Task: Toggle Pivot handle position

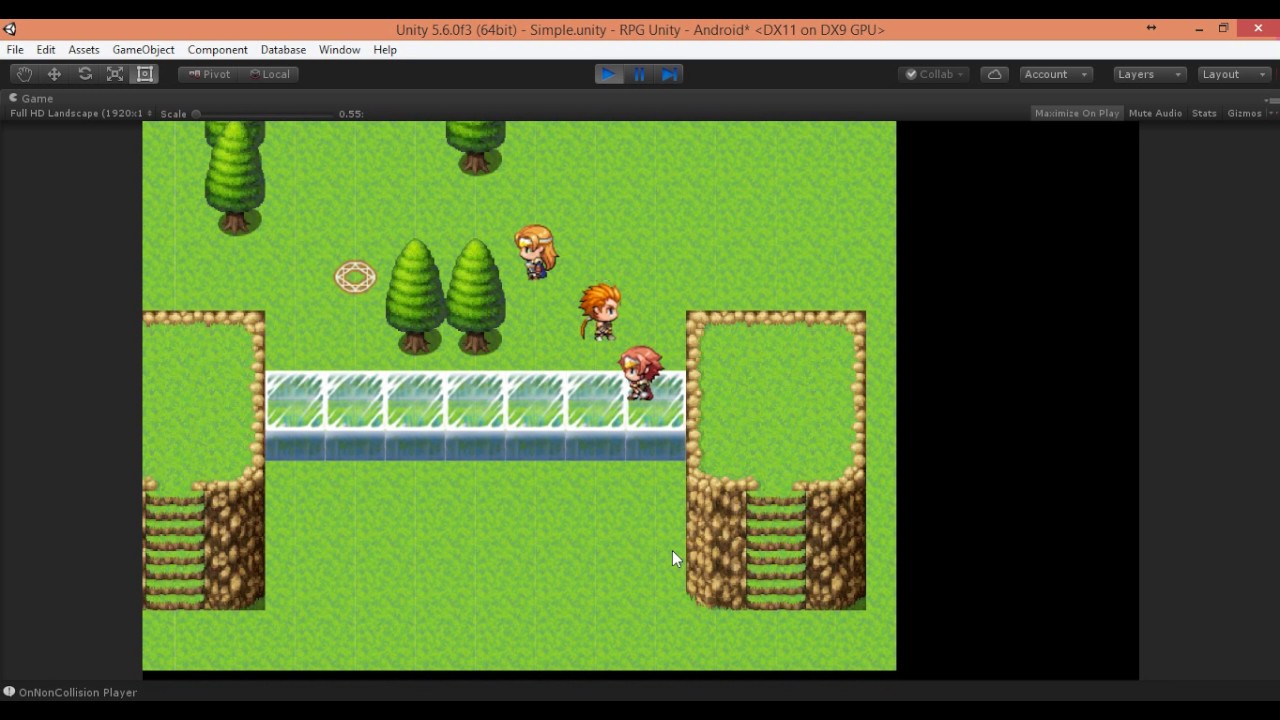Action: click(209, 74)
